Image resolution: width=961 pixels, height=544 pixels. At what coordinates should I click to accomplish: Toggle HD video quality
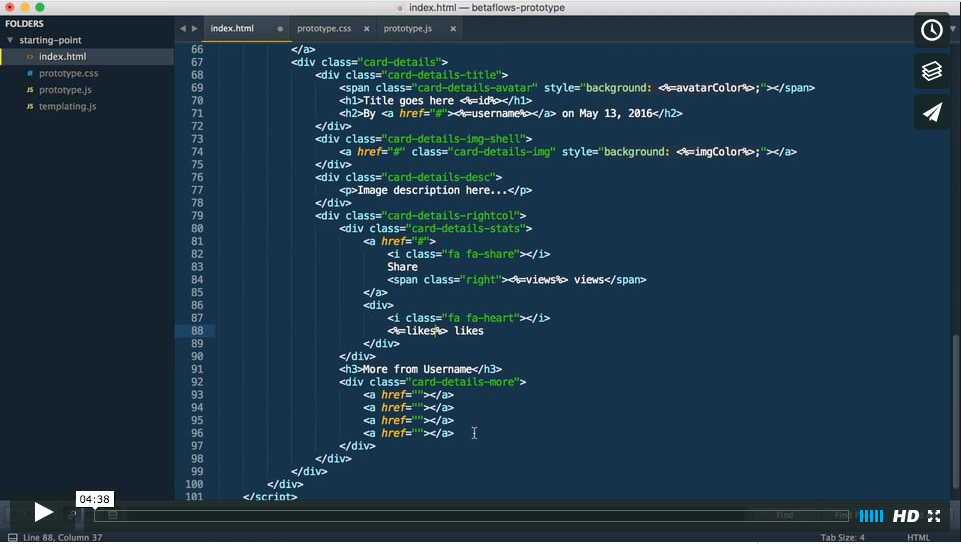(905, 516)
